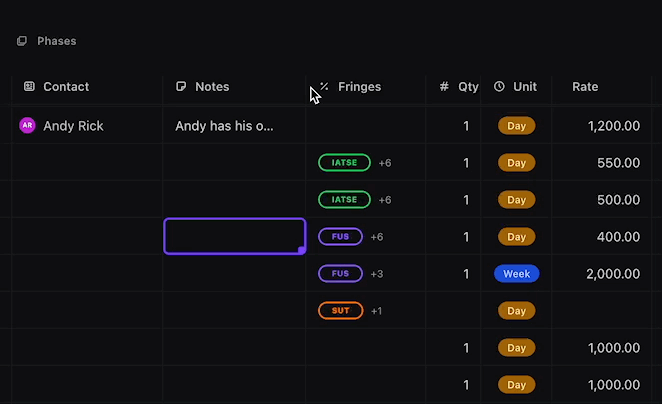
Task: Select Qty cell in 1,200.00 row
Action: 453,126
